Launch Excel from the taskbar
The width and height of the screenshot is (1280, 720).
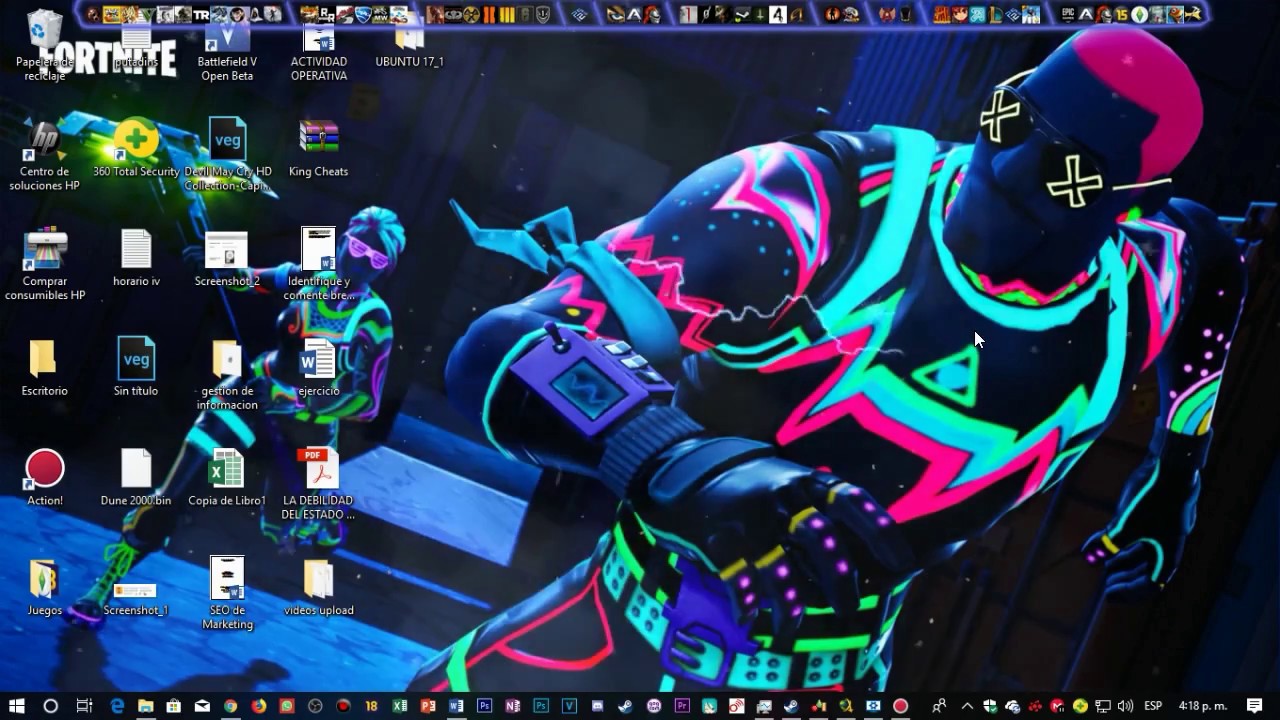tap(400, 706)
